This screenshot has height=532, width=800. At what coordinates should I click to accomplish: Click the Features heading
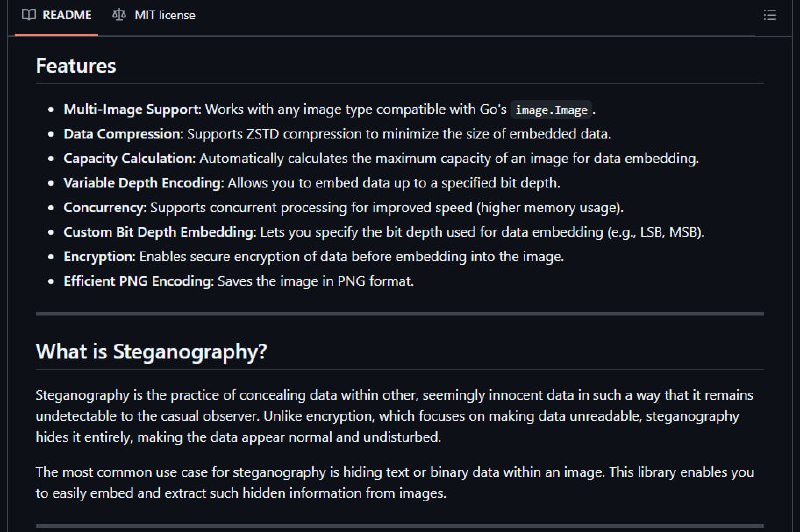click(x=76, y=66)
